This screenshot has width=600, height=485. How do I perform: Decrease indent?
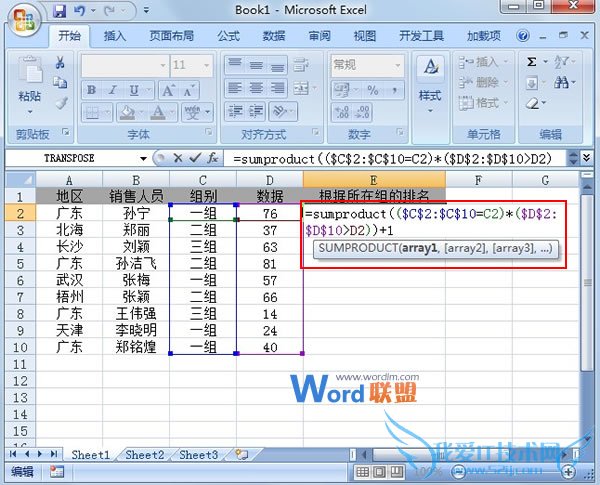[x=235, y=112]
